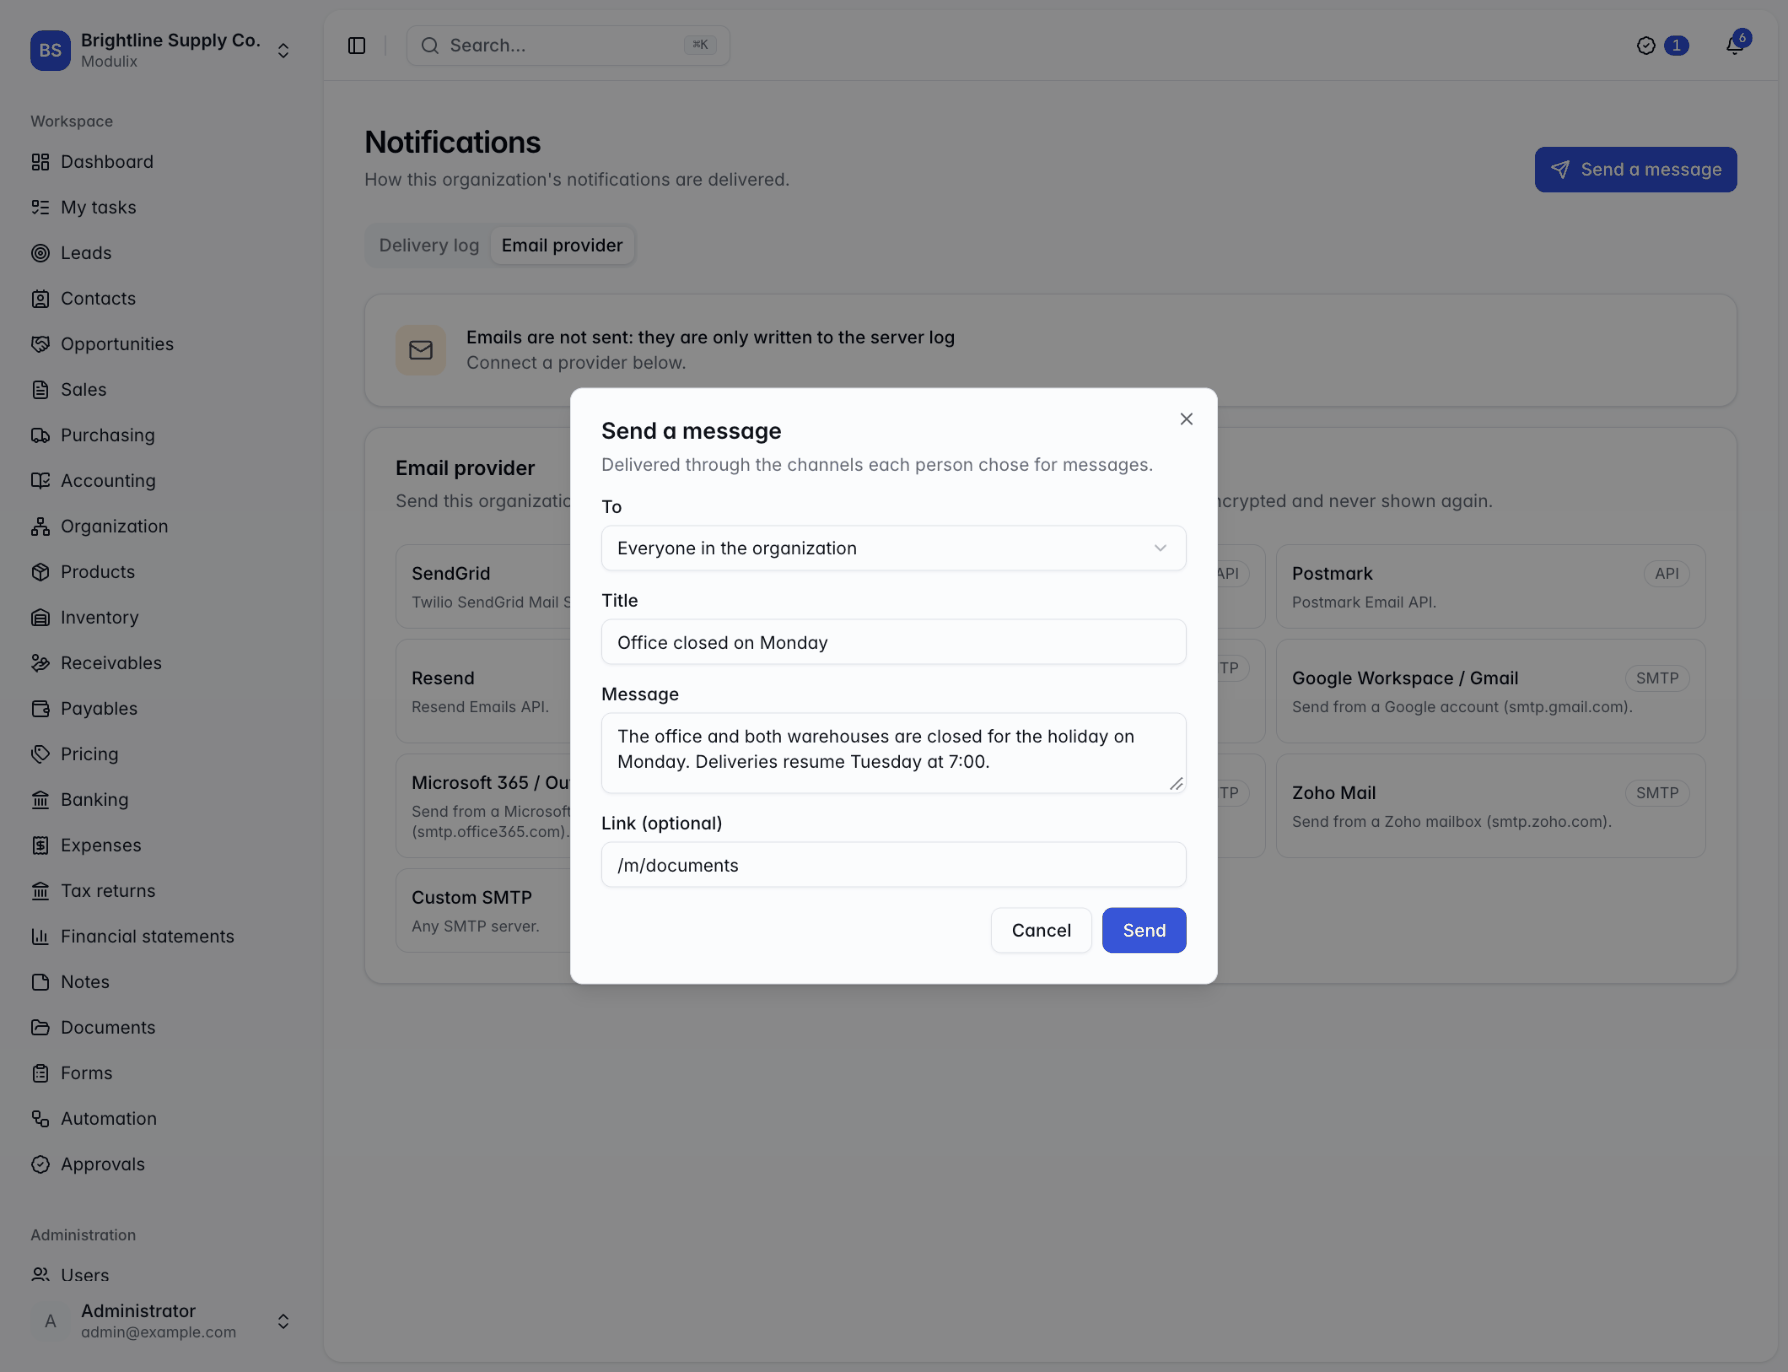The image size is (1788, 1372).
Task: Select the Zoho Mail provider card
Action: pyautogui.click(x=1490, y=805)
